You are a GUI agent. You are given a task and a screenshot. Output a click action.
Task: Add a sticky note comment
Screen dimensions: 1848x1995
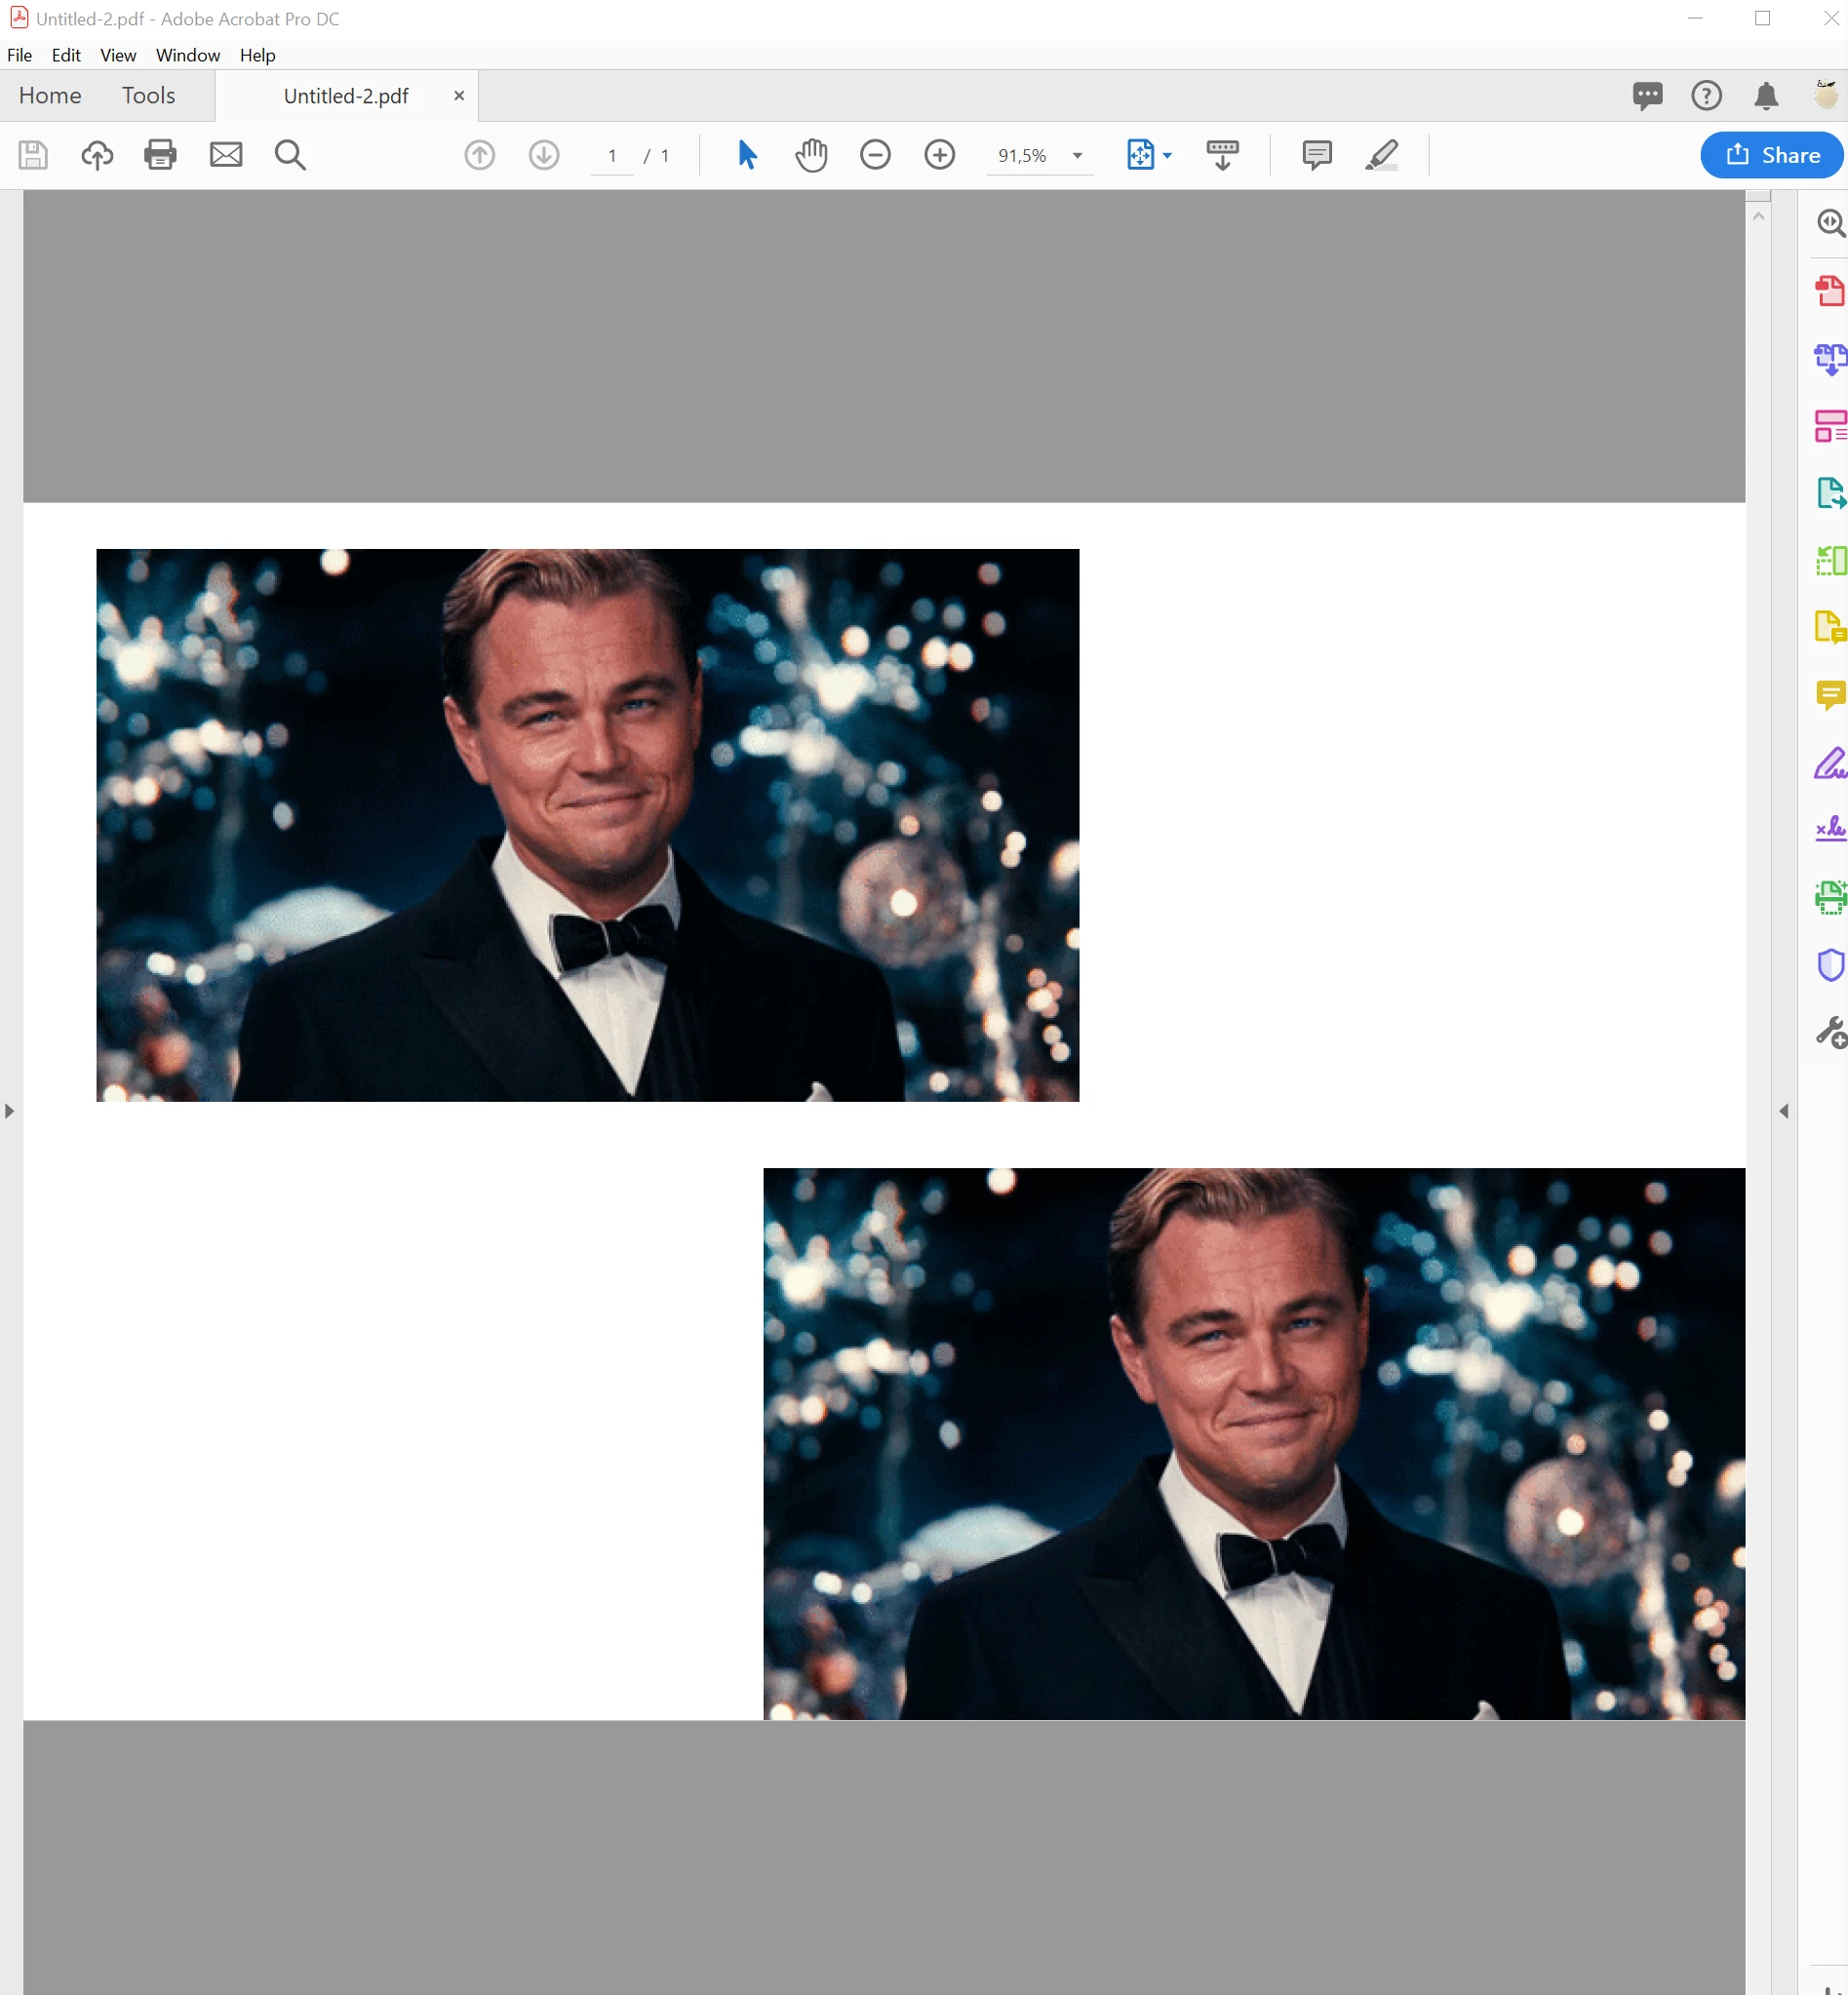coord(1318,155)
